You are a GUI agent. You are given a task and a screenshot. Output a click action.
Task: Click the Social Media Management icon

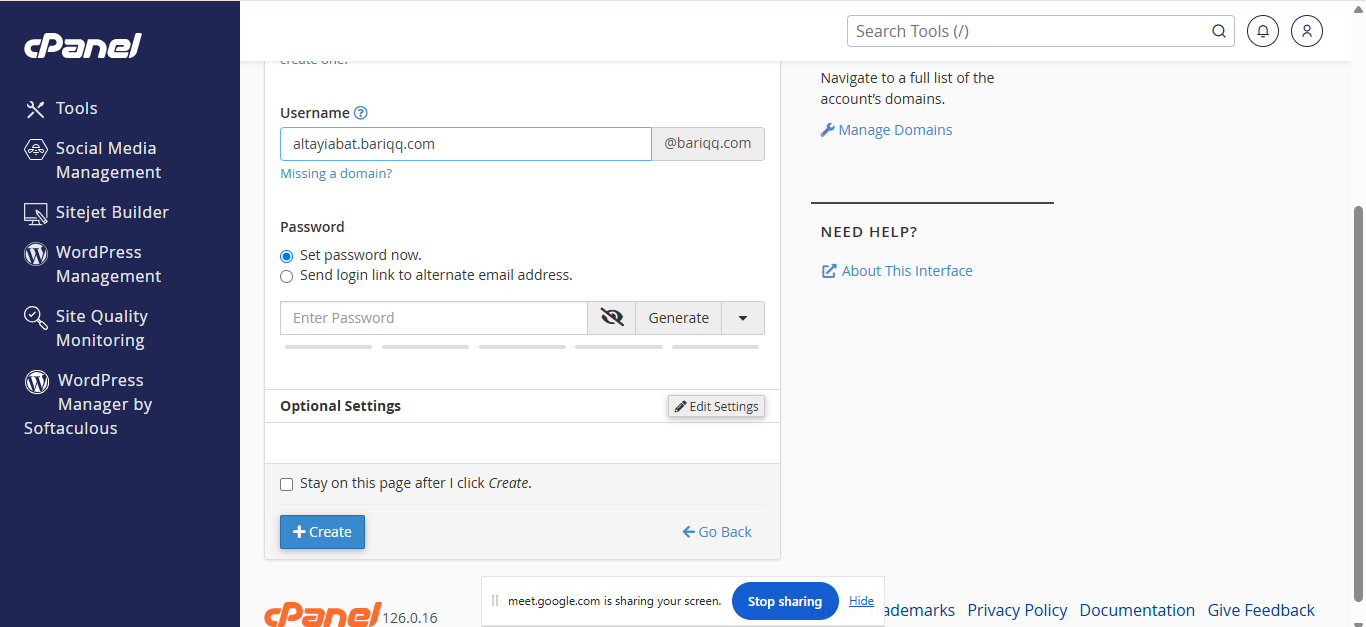click(36, 150)
